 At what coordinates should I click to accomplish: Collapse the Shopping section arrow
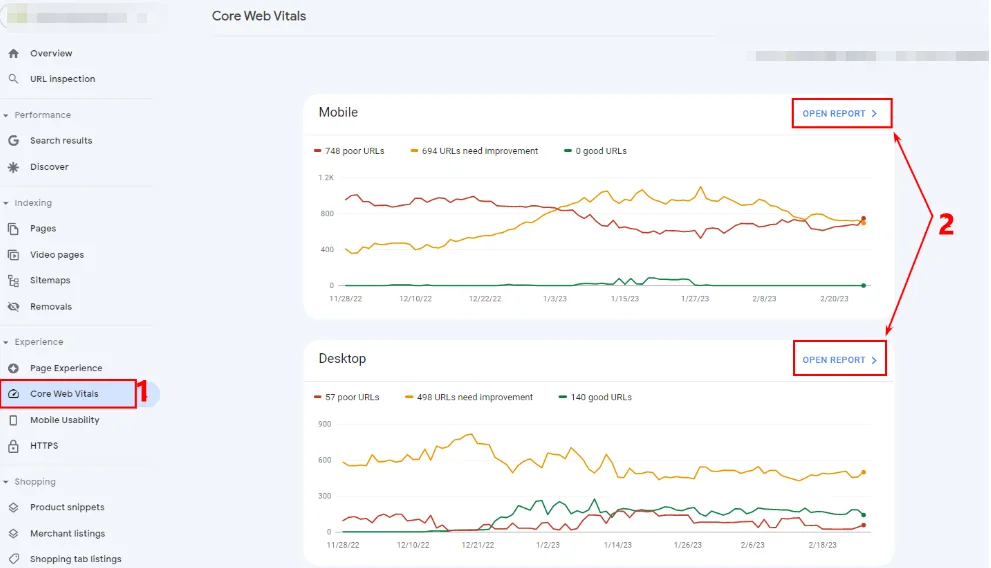click(6, 482)
